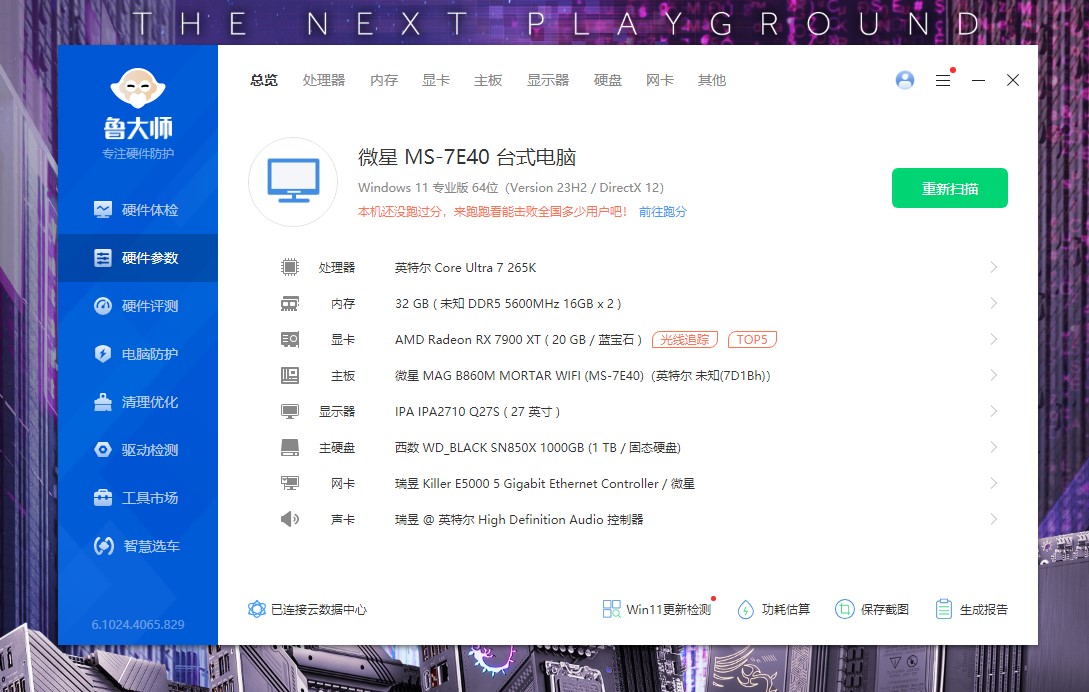The image size is (1089, 692).
Task: Switch to the 硬盘 tab
Action: (x=608, y=80)
